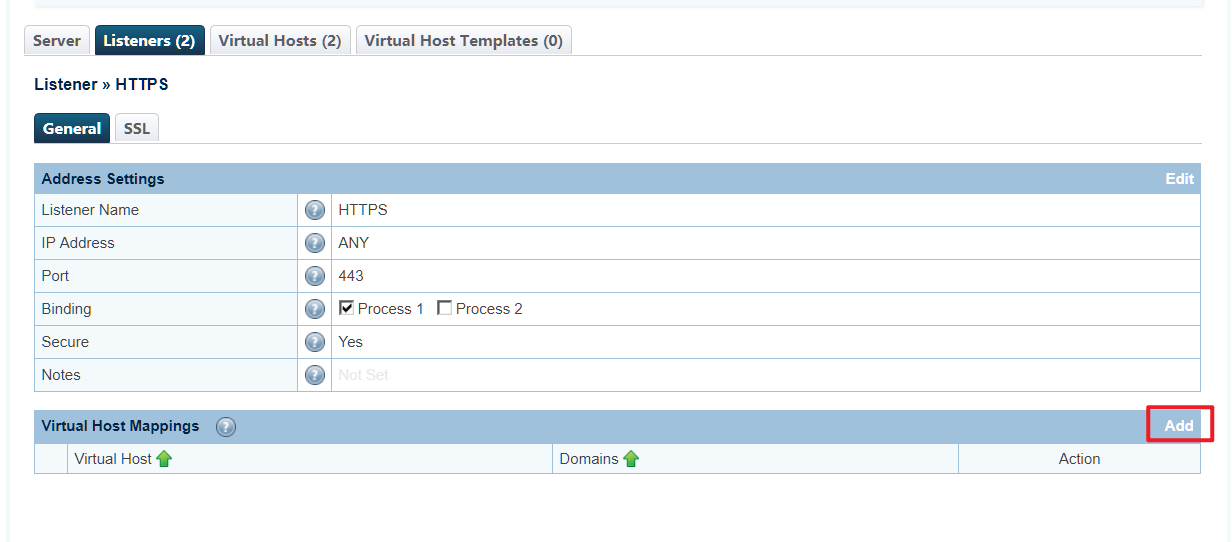This screenshot has height=542, width=1232.
Task: Open the SSL sub-tab
Action: point(137,129)
